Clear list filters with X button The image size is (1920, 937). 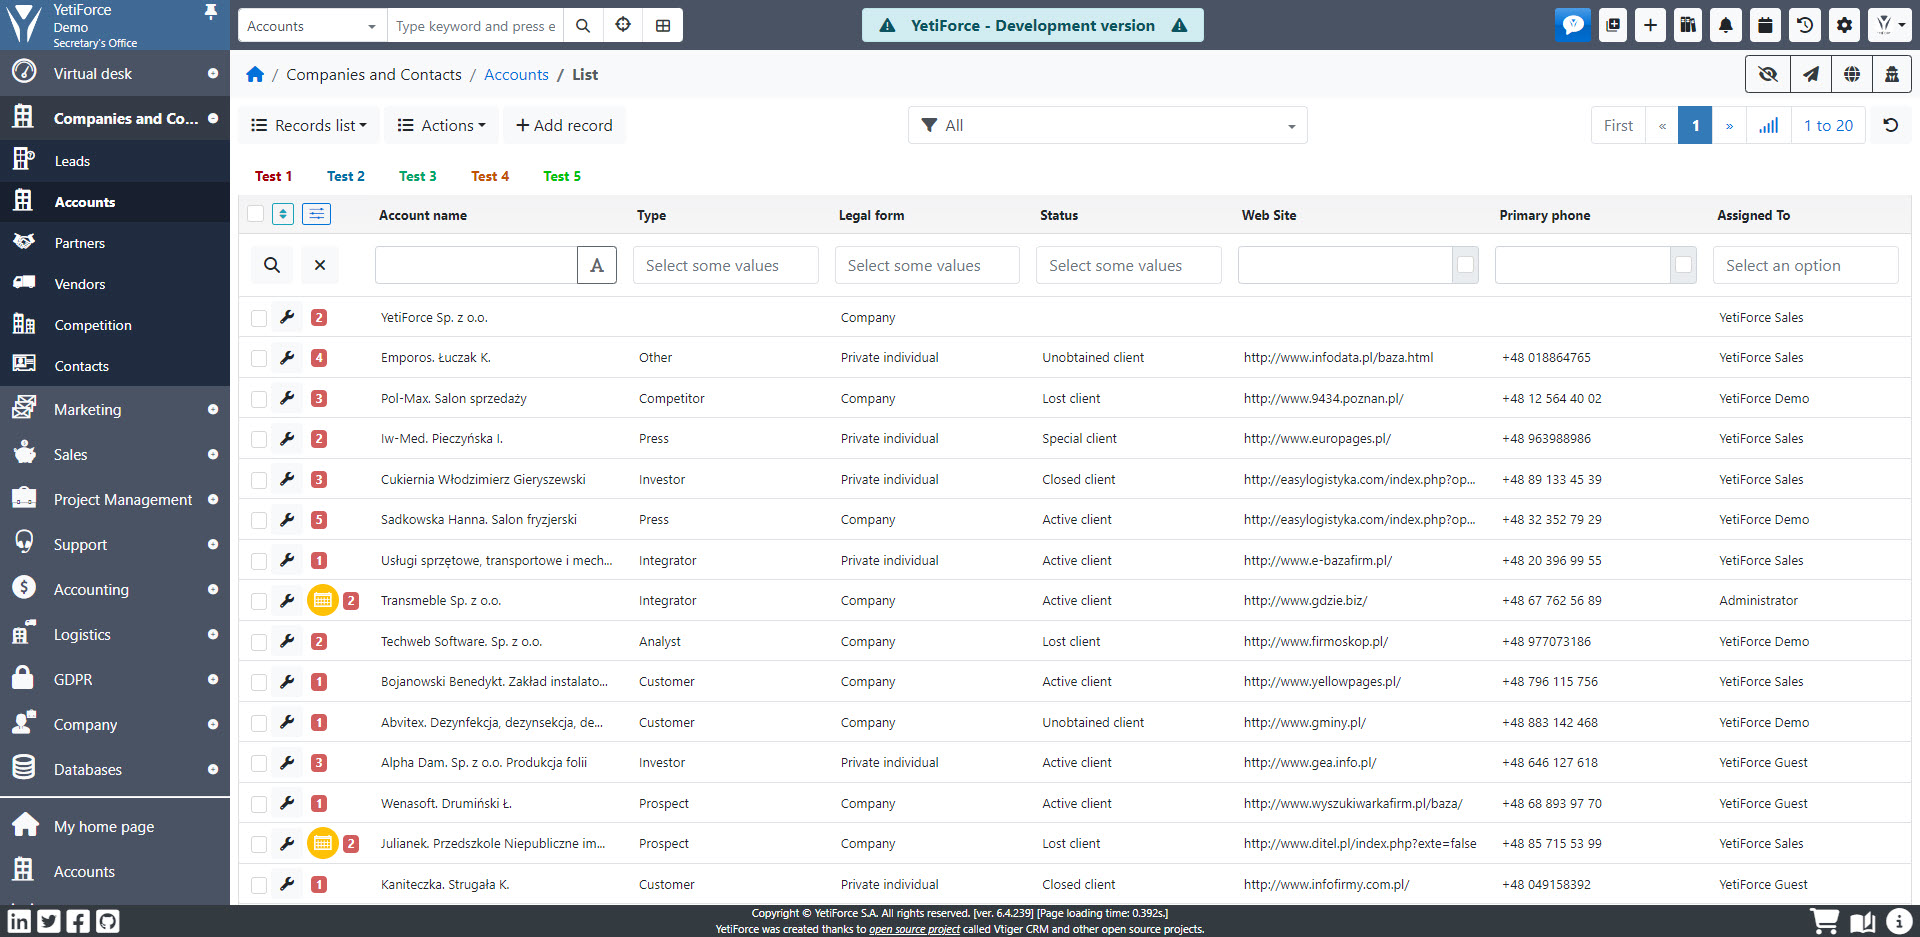point(320,265)
